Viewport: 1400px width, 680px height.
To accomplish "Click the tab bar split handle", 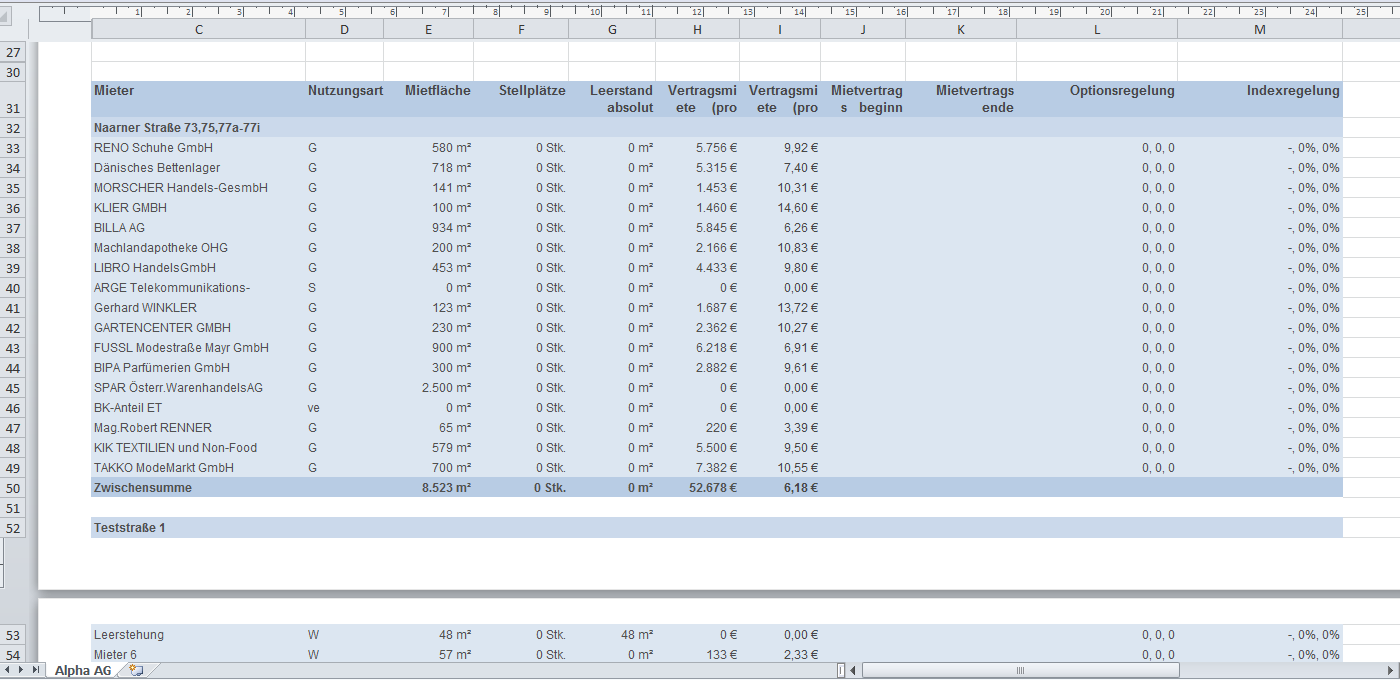I will pyautogui.click(x=841, y=670).
